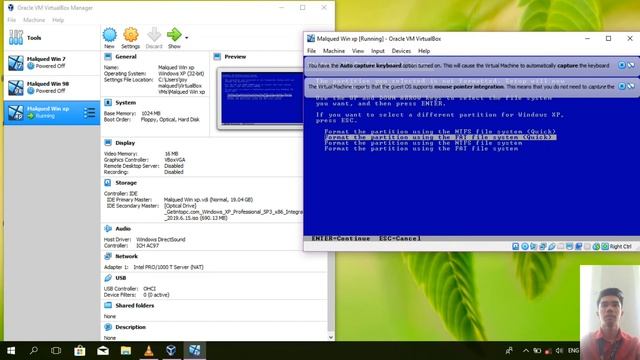This screenshot has height=360, width=640.
Task: Open Help menu in the VM window
Action: click(424, 51)
